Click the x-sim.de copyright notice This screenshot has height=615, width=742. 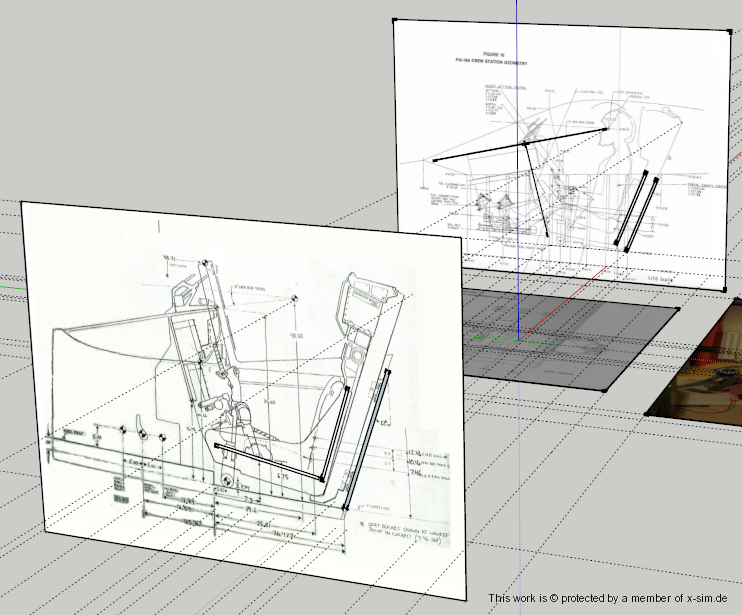coord(610,598)
